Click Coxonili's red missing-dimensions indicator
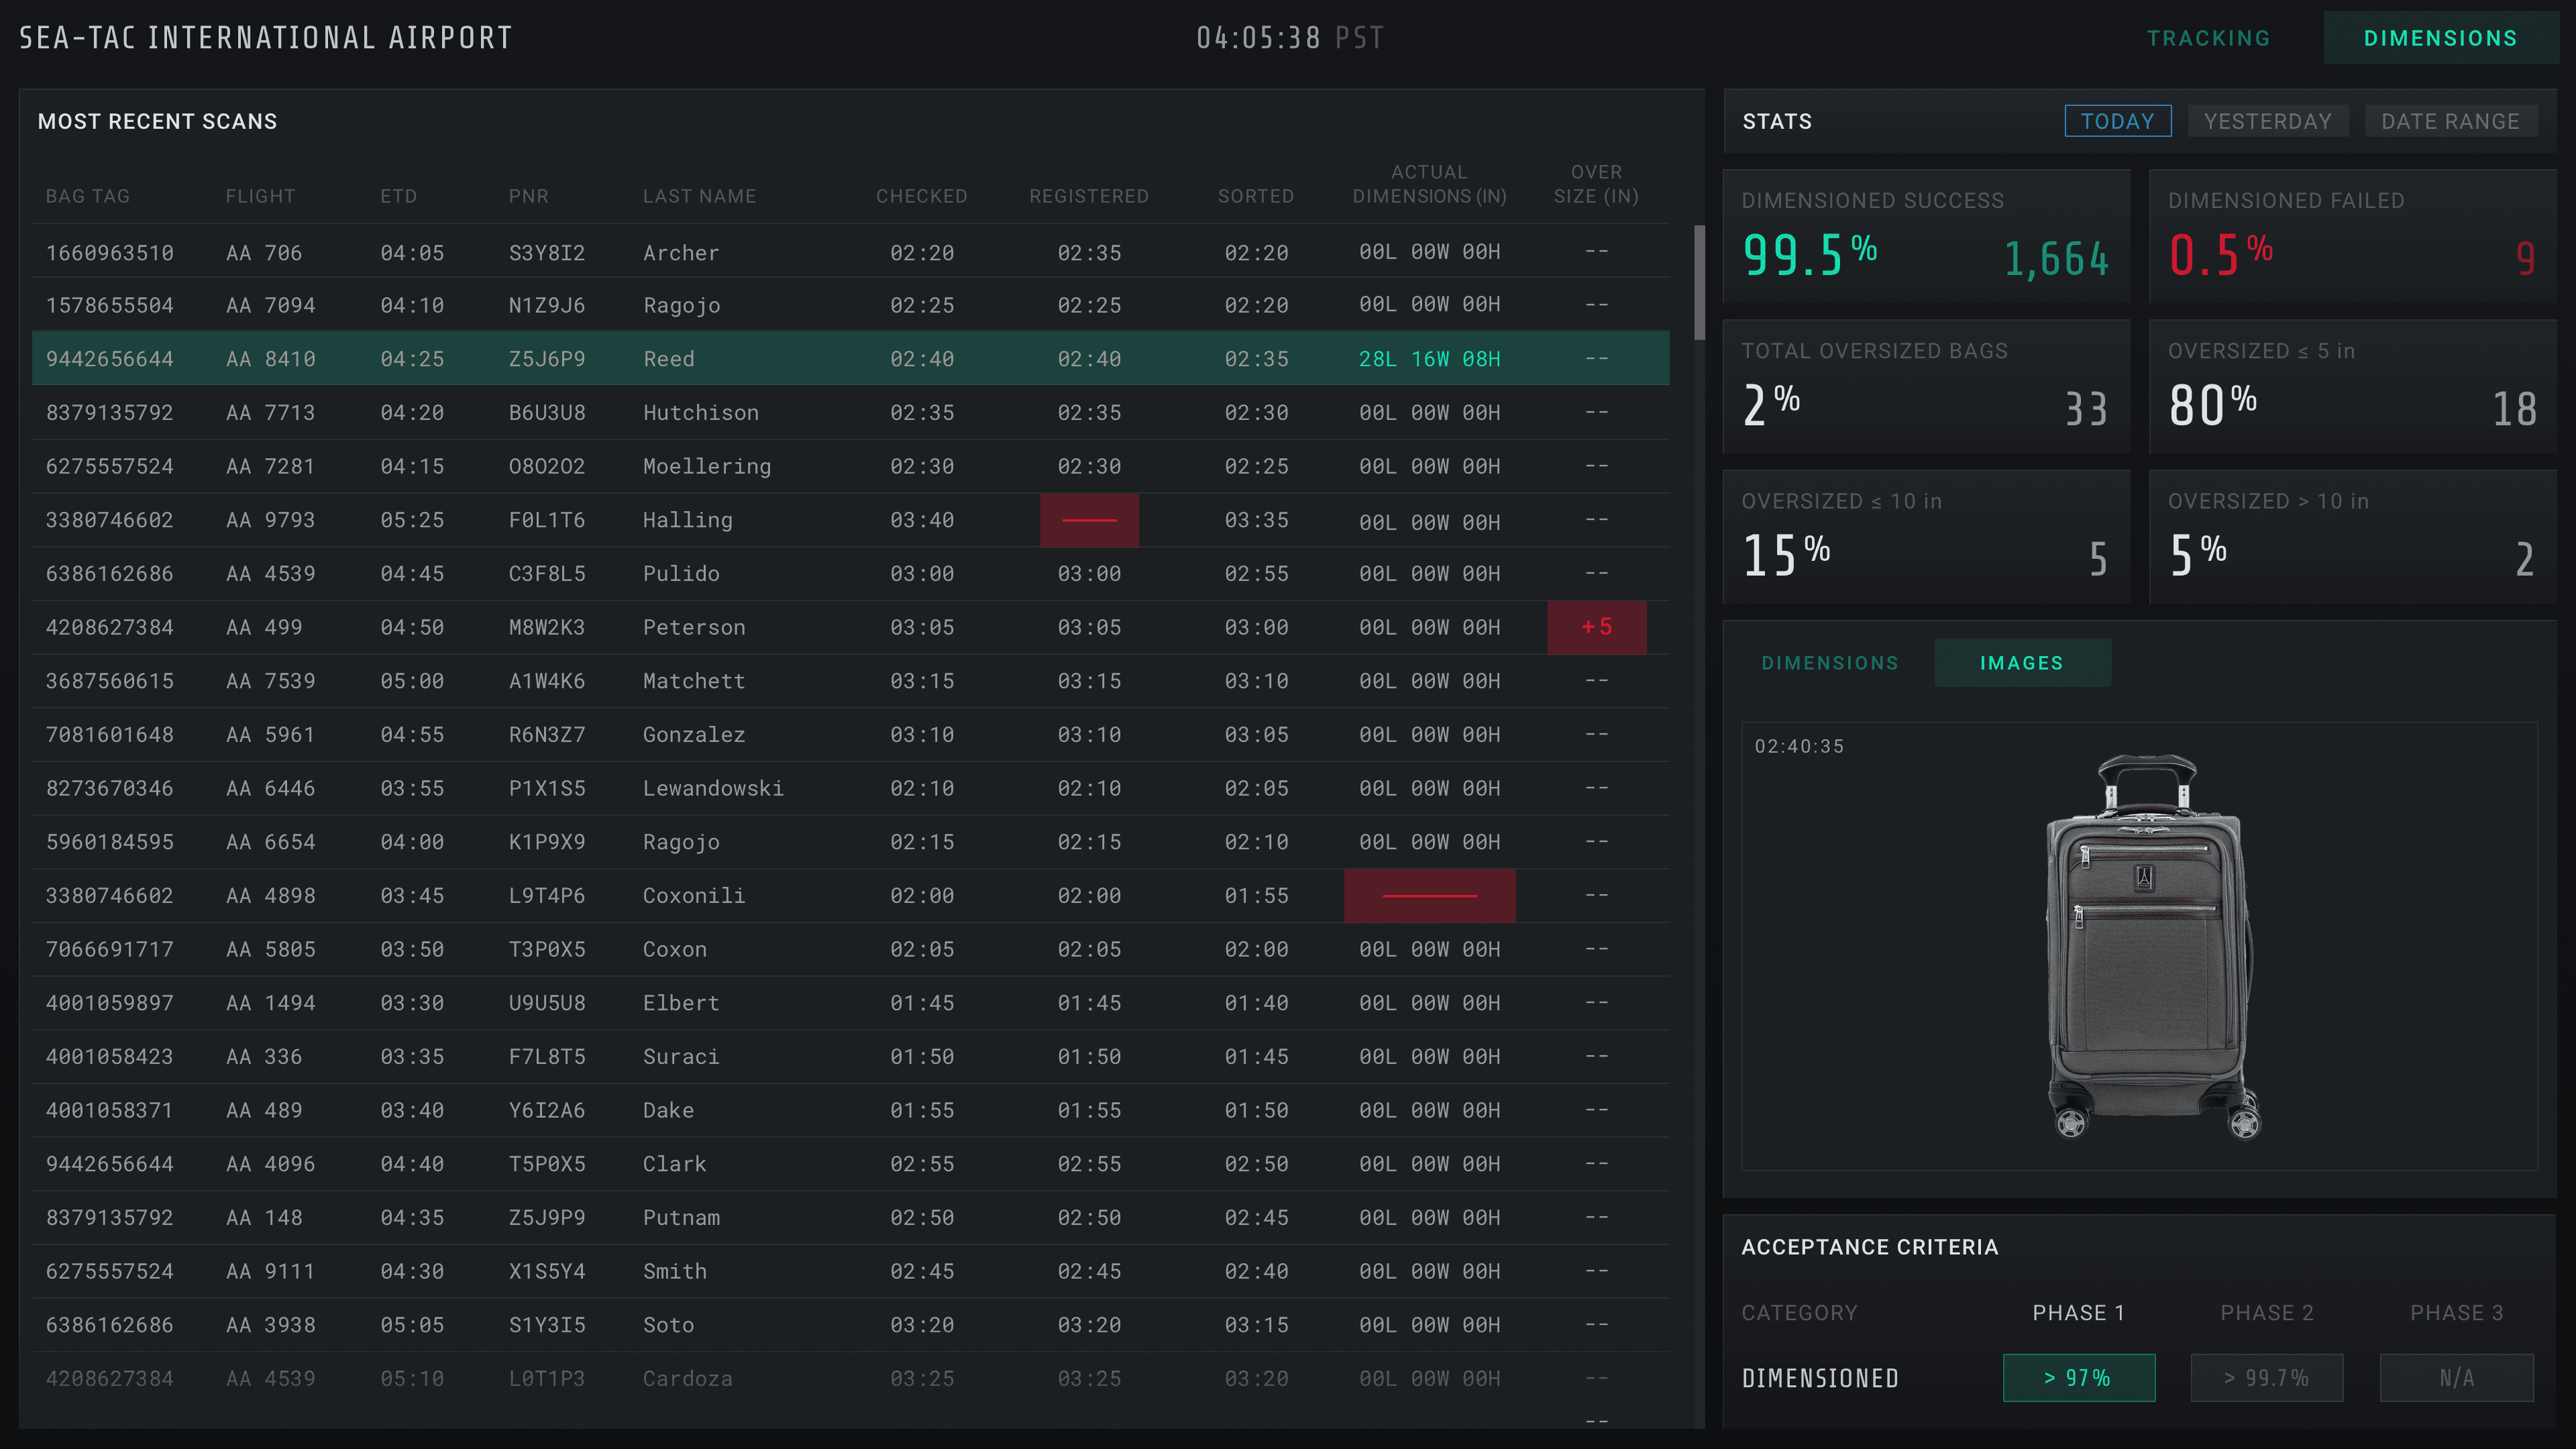This screenshot has width=2576, height=1449. (1429, 896)
